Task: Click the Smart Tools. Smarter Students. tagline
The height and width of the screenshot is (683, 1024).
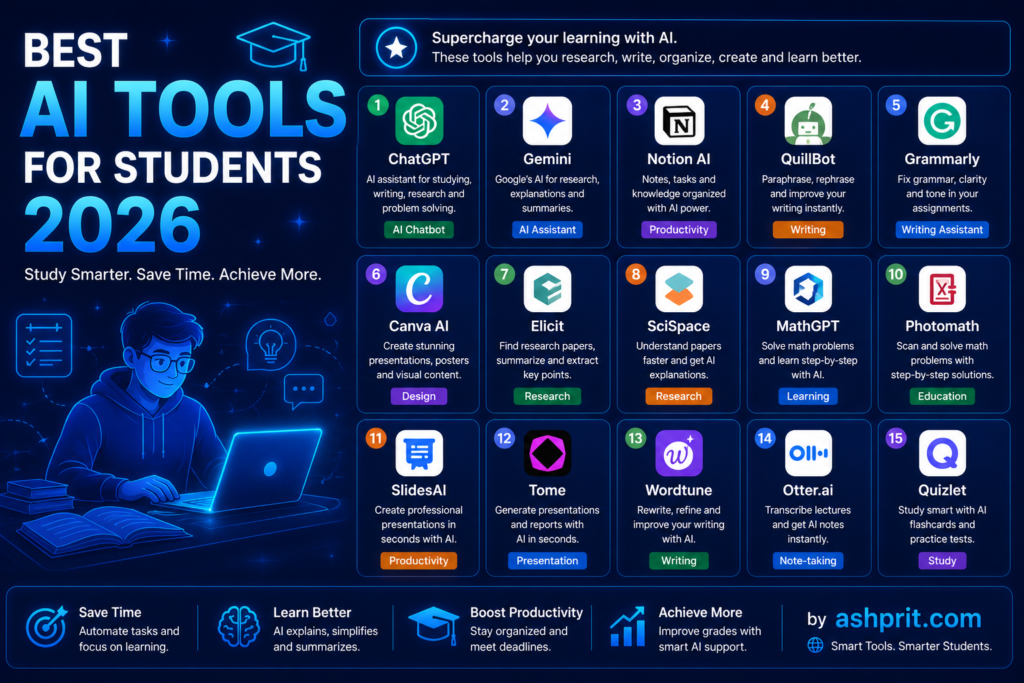Action: click(911, 646)
